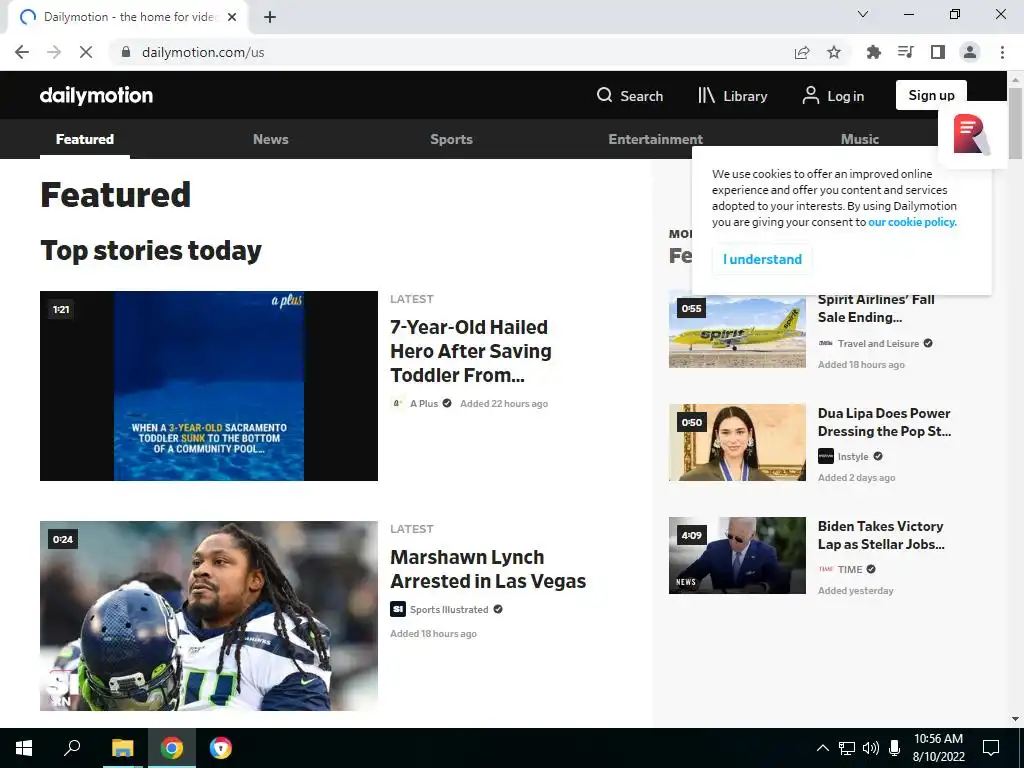
Task: Open the Chrome three-dot menu
Action: point(1002,52)
